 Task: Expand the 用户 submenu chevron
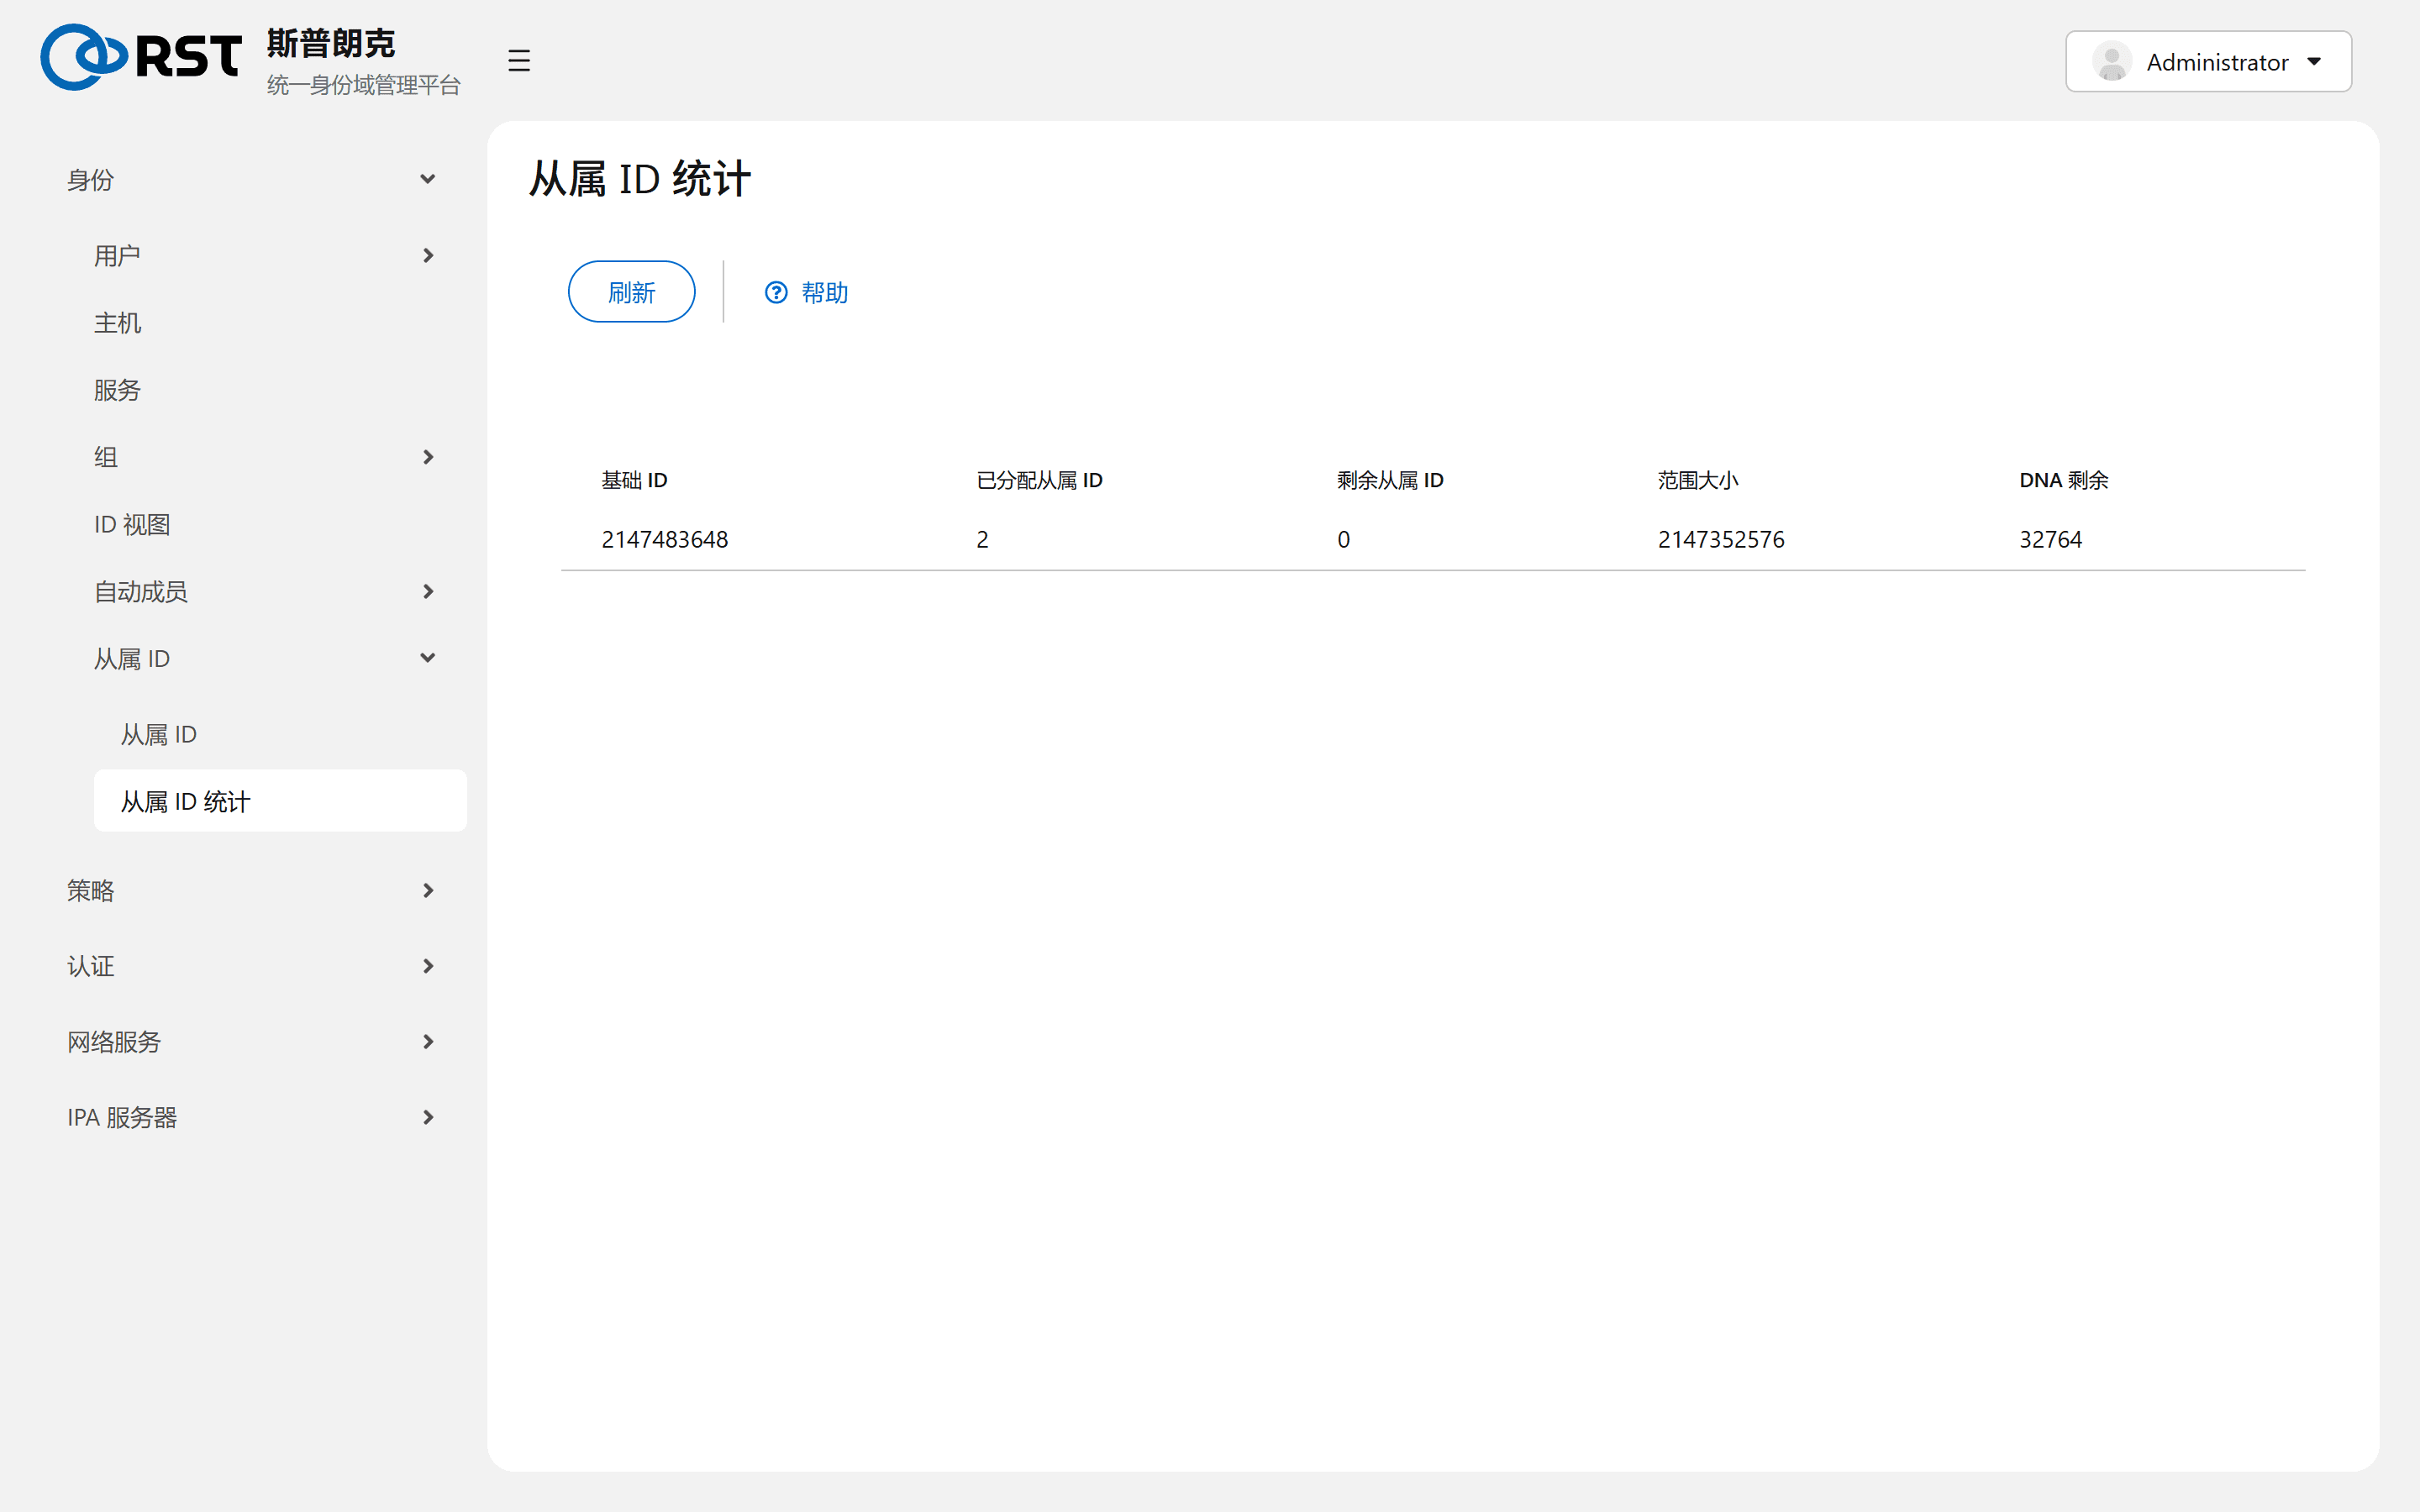click(x=428, y=256)
